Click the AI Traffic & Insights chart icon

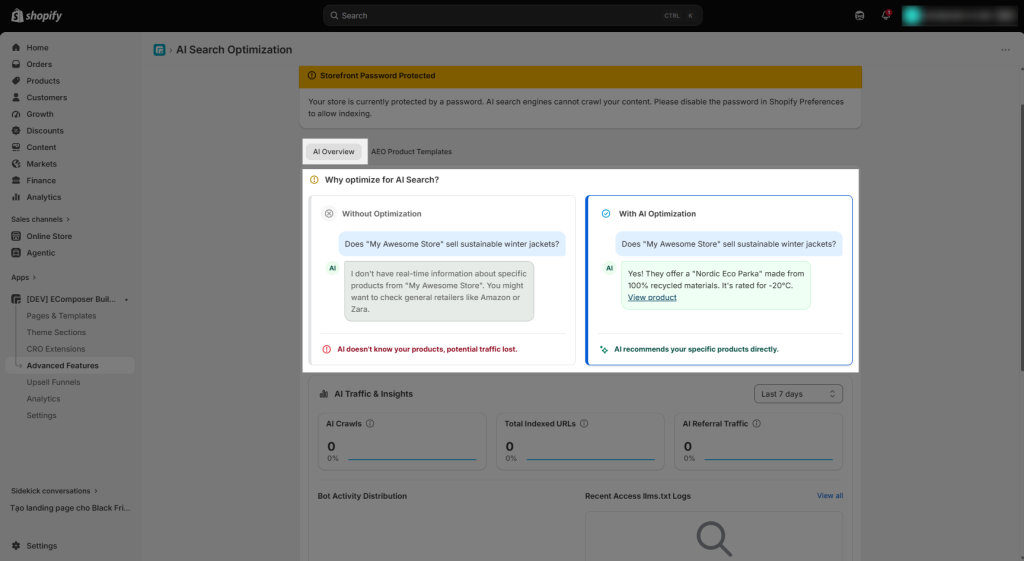[323, 394]
